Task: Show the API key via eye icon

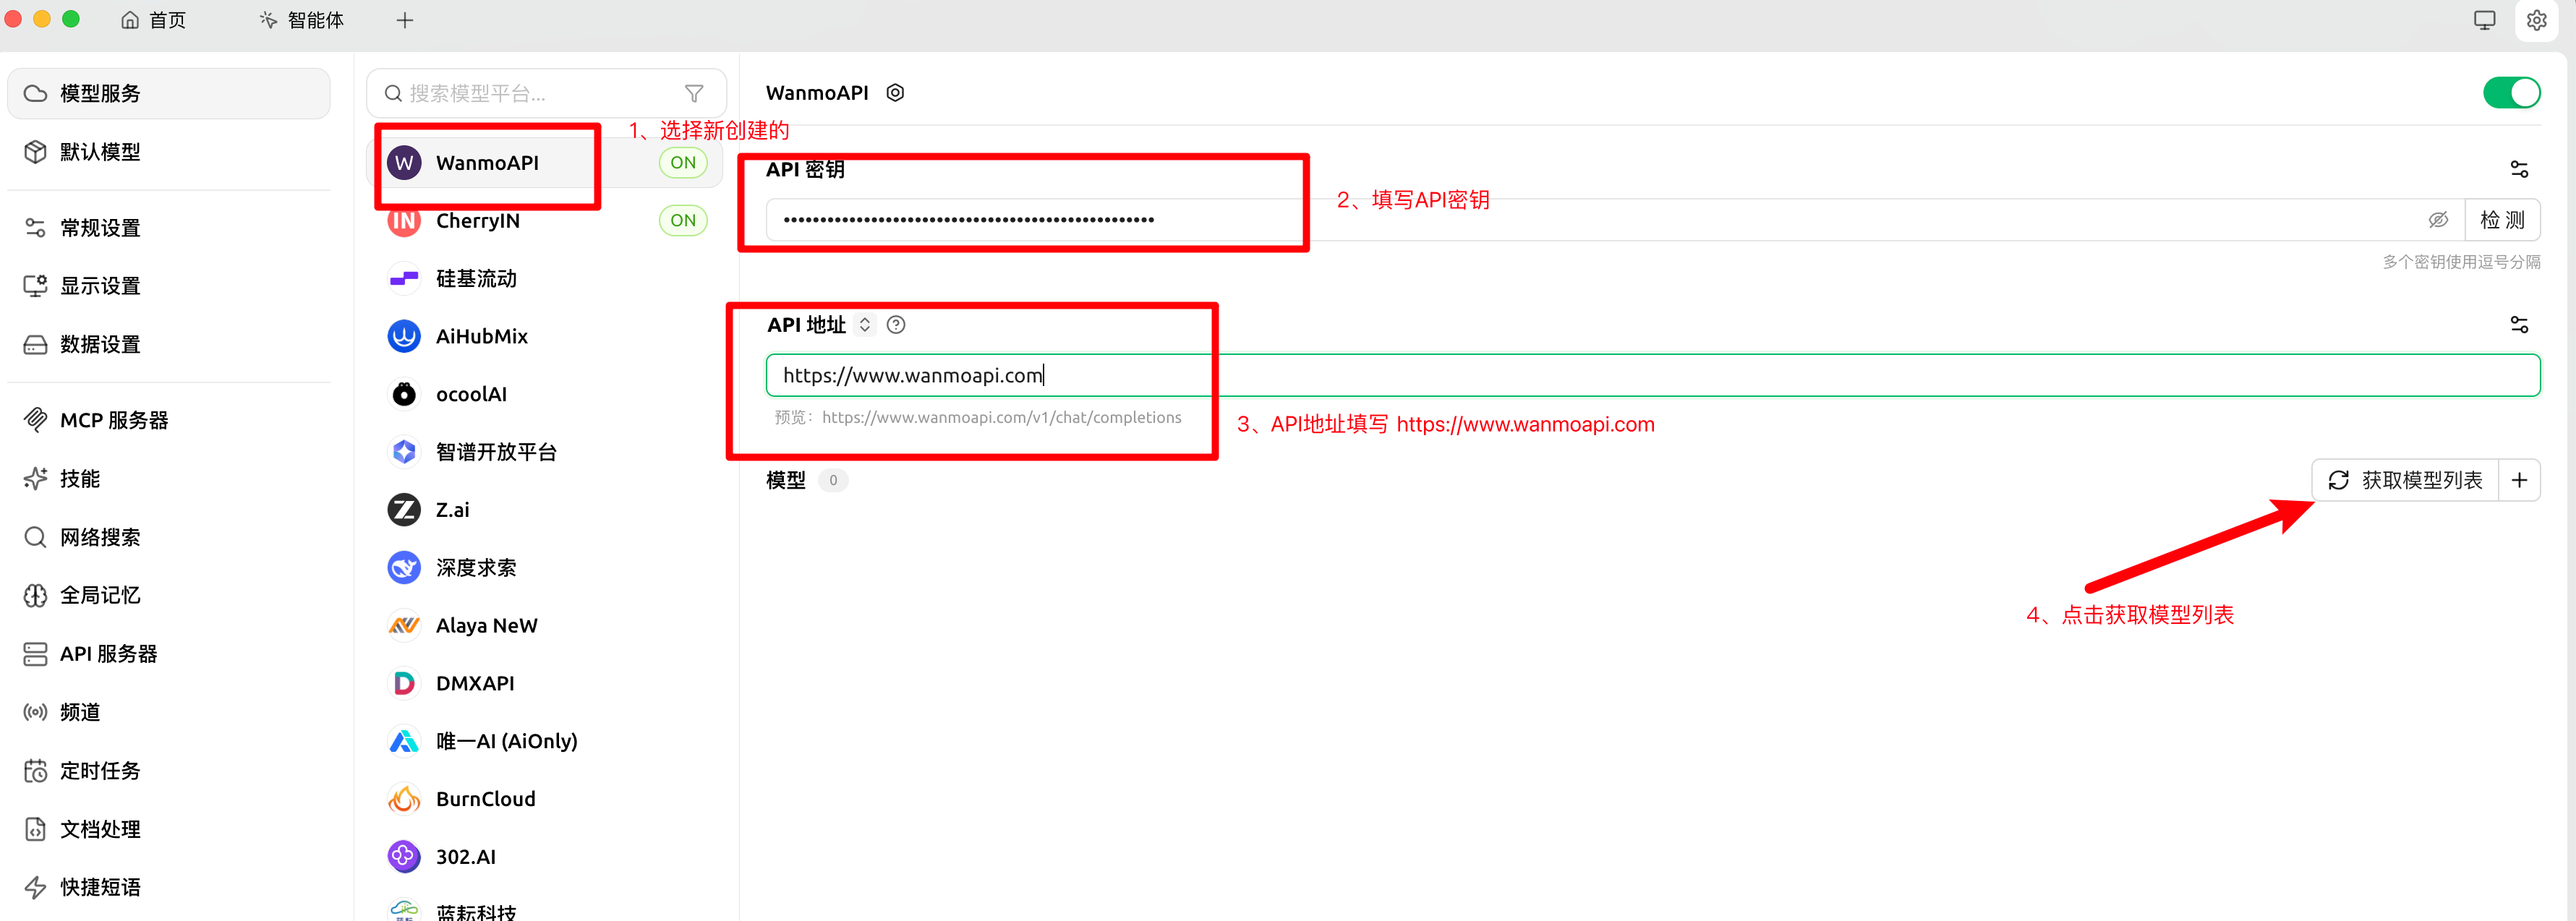Action: click(x=2438, y=220)
